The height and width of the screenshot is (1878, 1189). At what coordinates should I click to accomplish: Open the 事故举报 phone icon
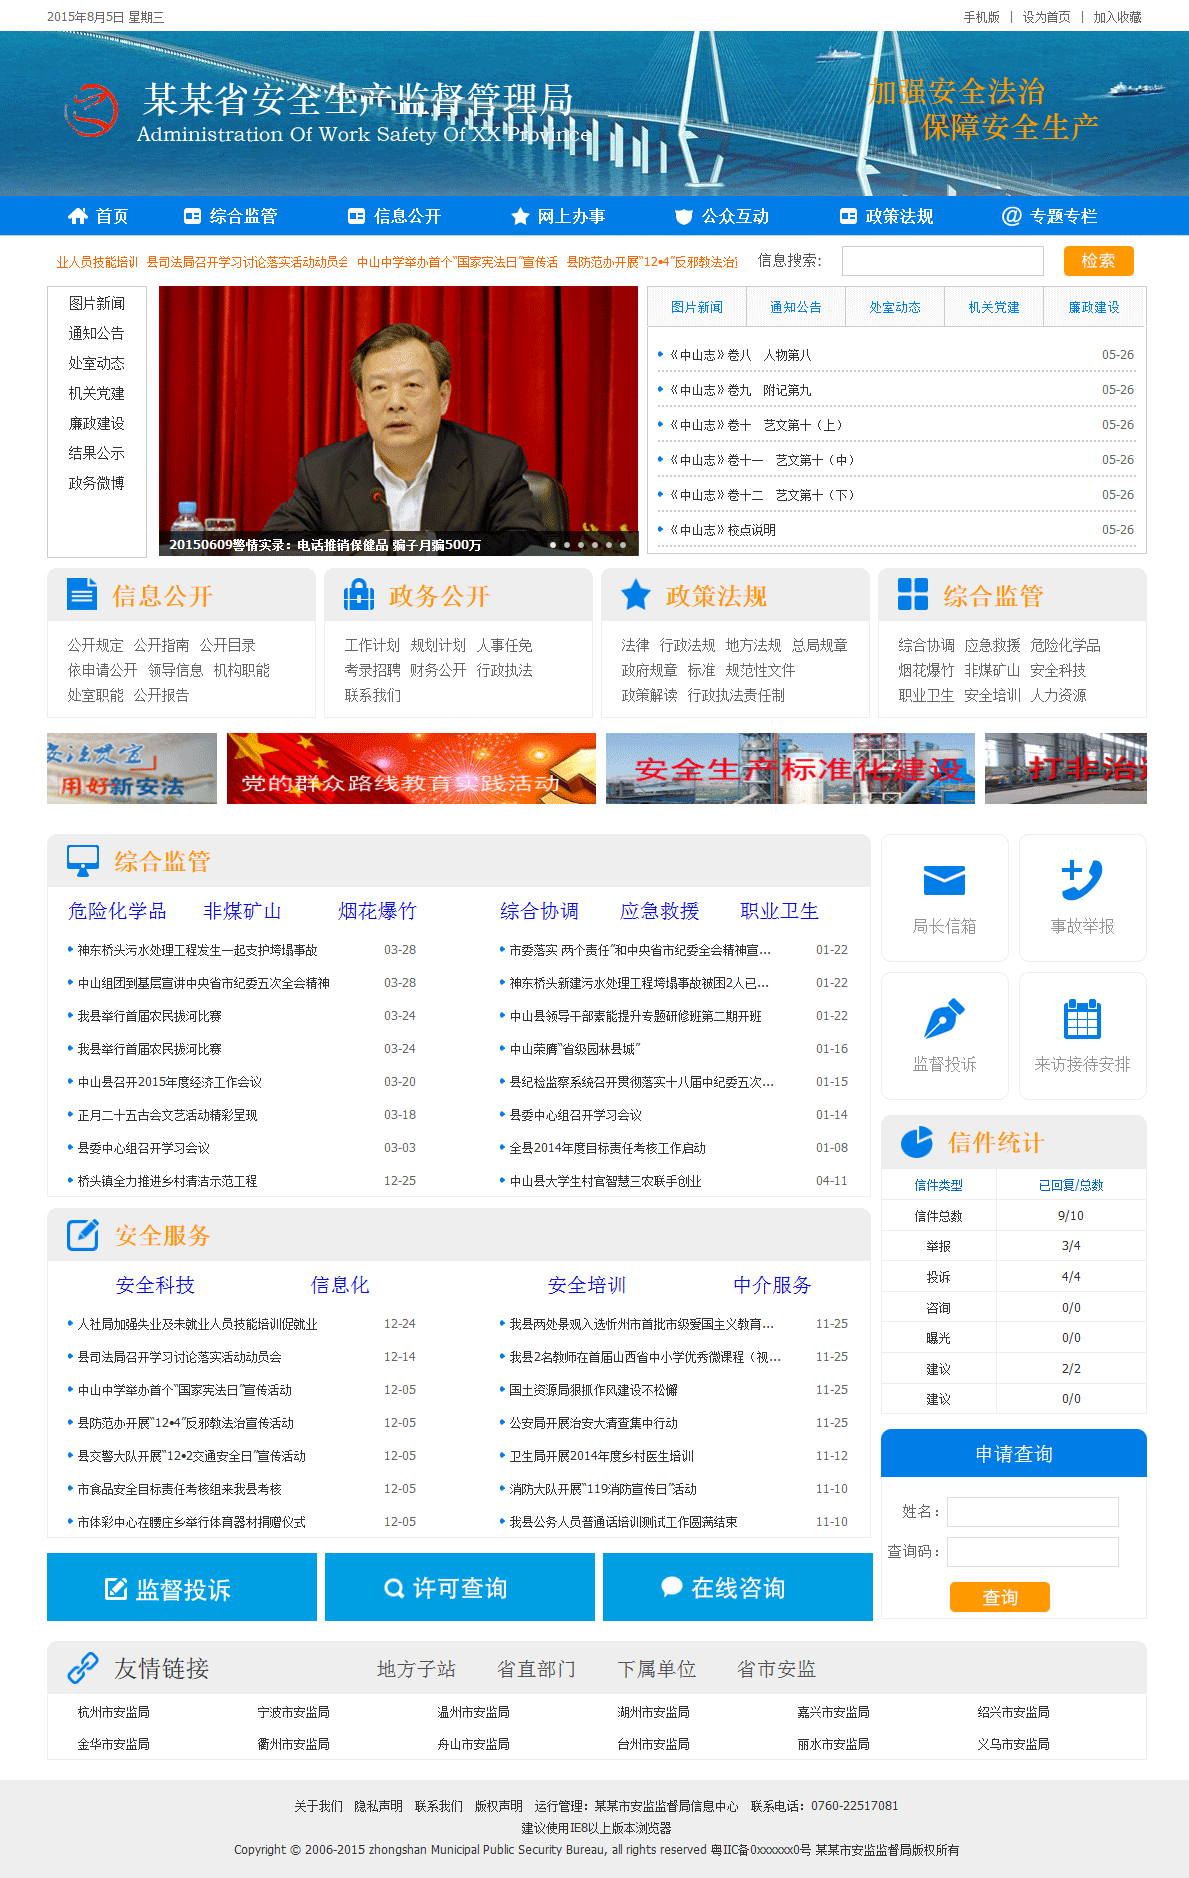point(1082,880)
